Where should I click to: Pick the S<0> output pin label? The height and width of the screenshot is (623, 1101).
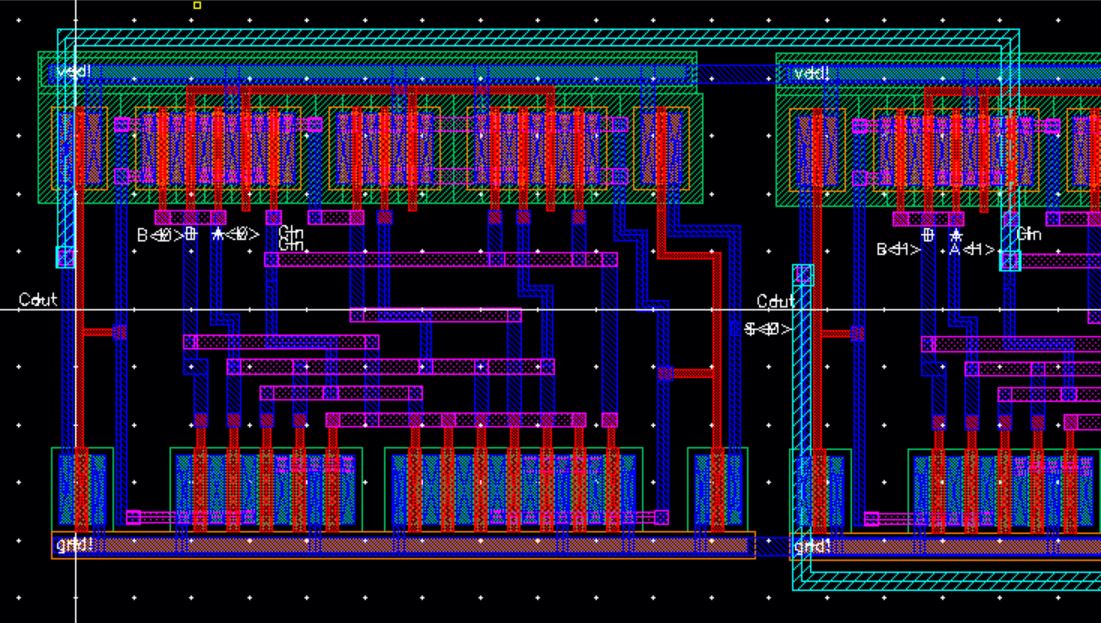767,329
